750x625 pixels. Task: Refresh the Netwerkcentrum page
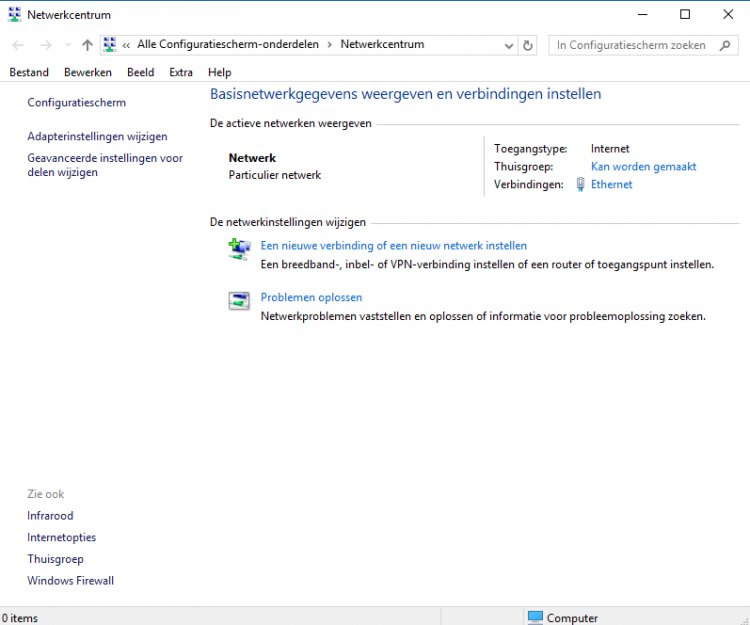coord(528,45)
